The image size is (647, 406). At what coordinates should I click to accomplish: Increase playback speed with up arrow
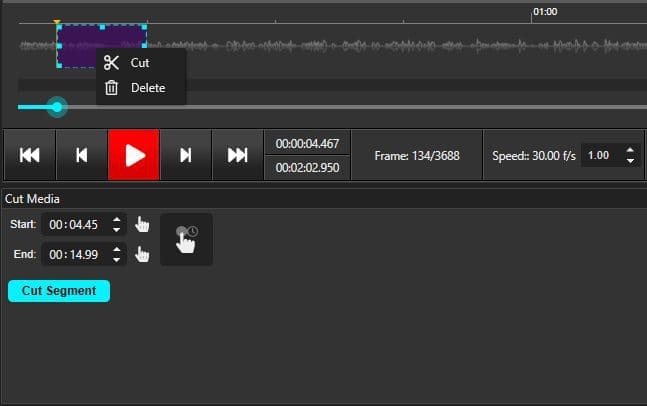(x=629, y=151)
